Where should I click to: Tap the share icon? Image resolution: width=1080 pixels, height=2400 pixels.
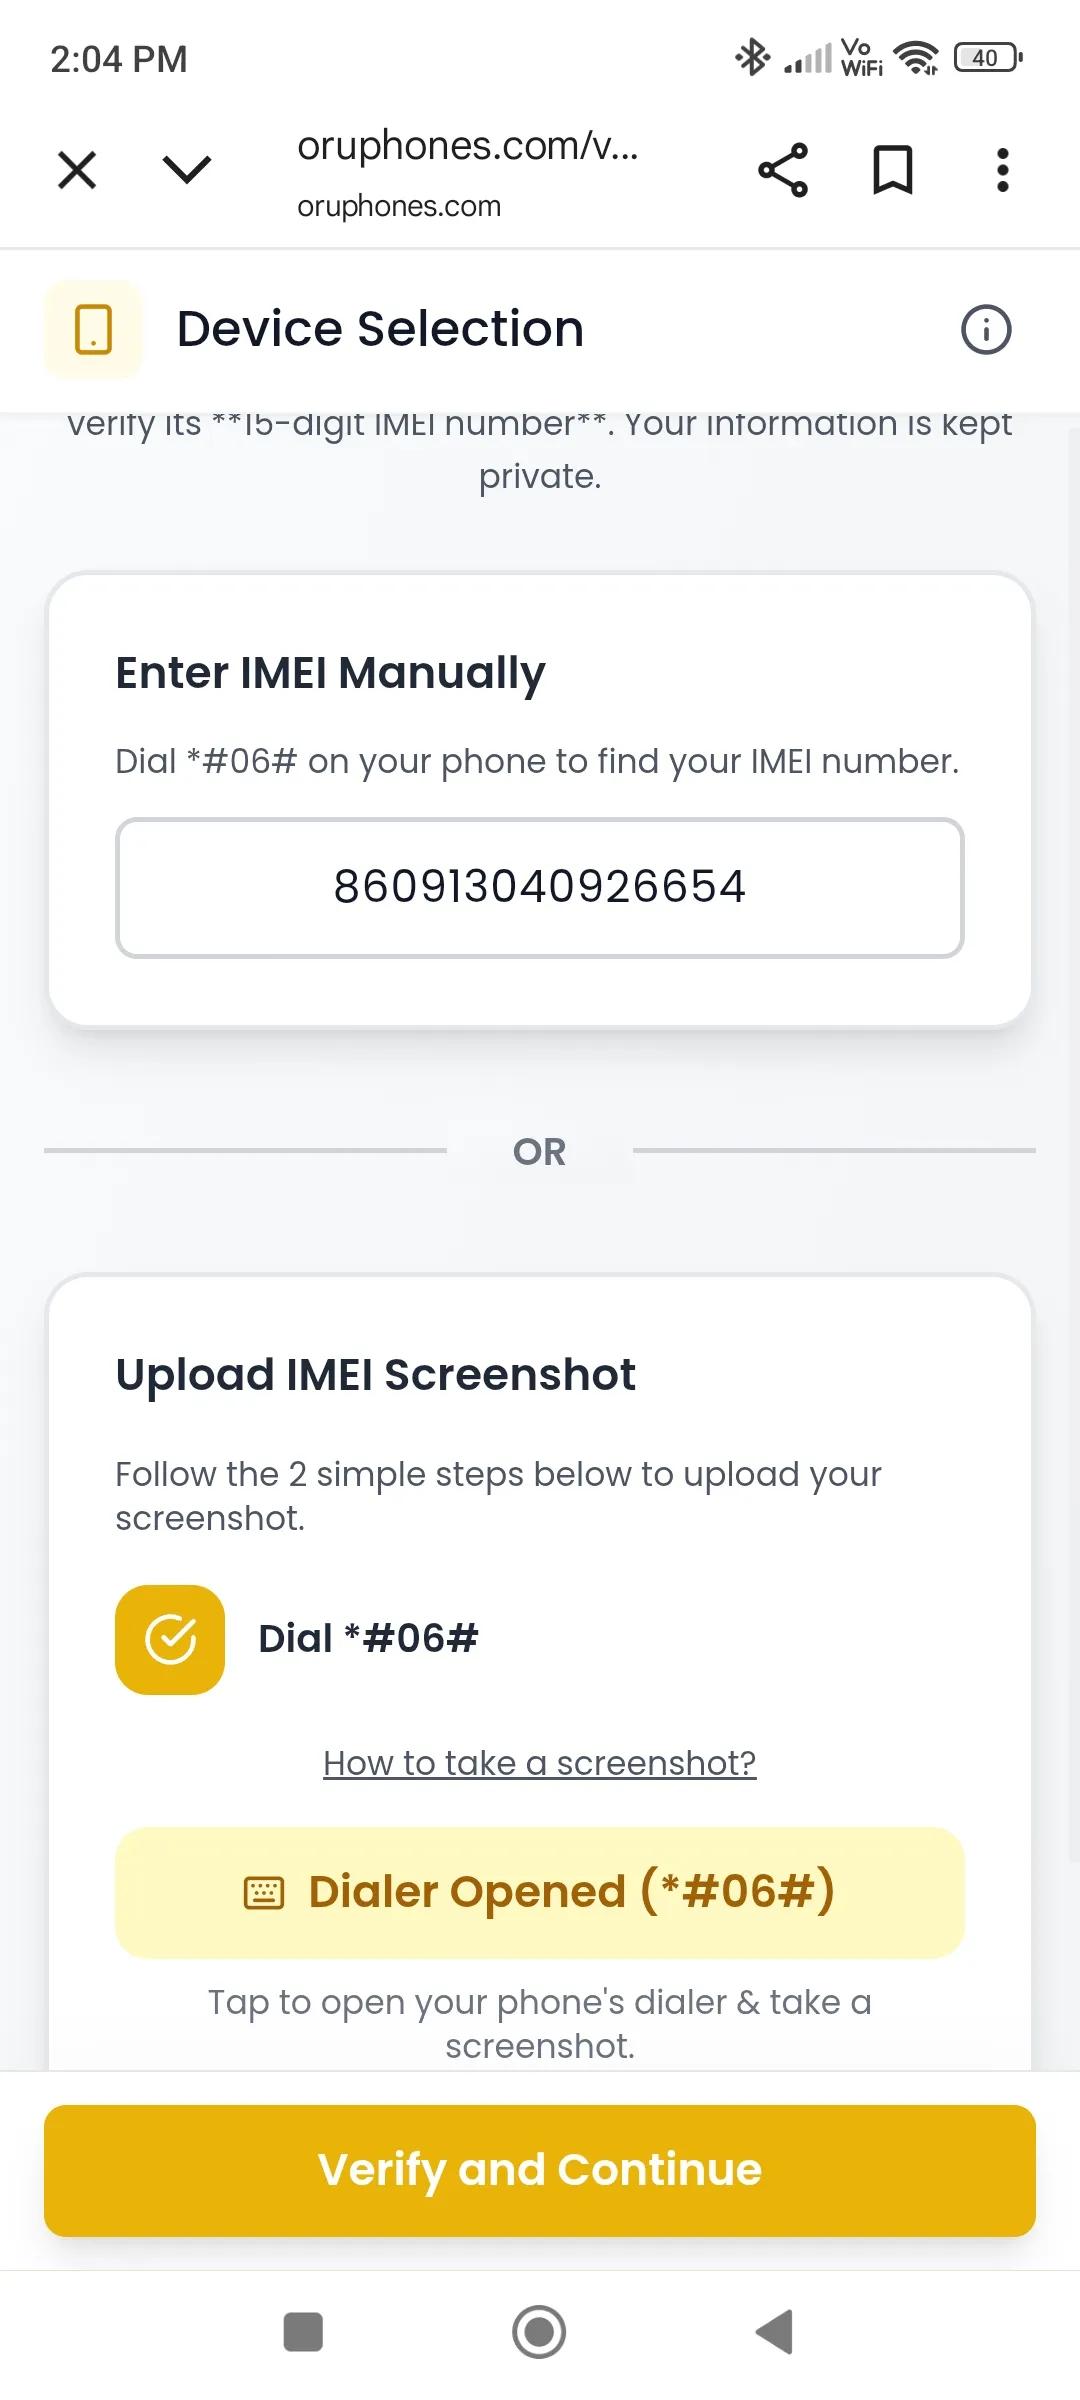point(783,170)
